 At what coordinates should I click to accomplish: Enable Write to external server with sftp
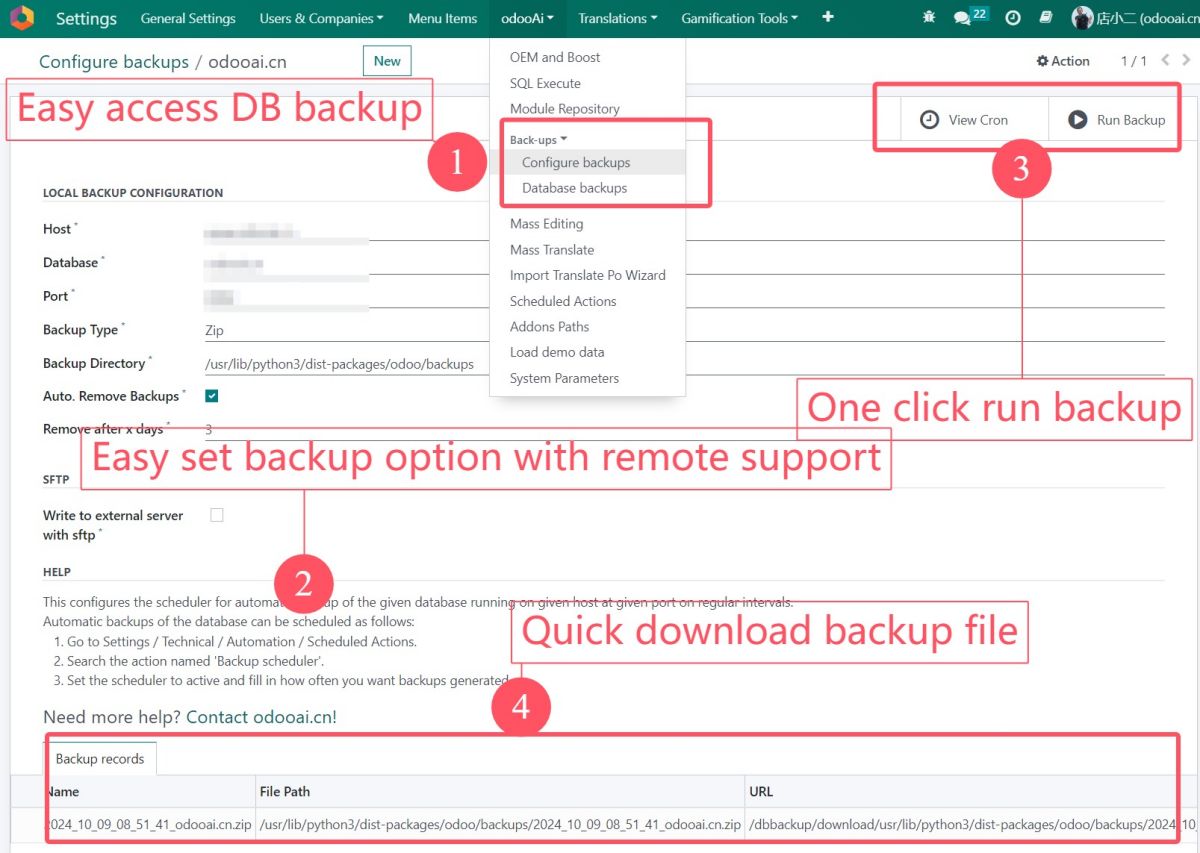217,515
